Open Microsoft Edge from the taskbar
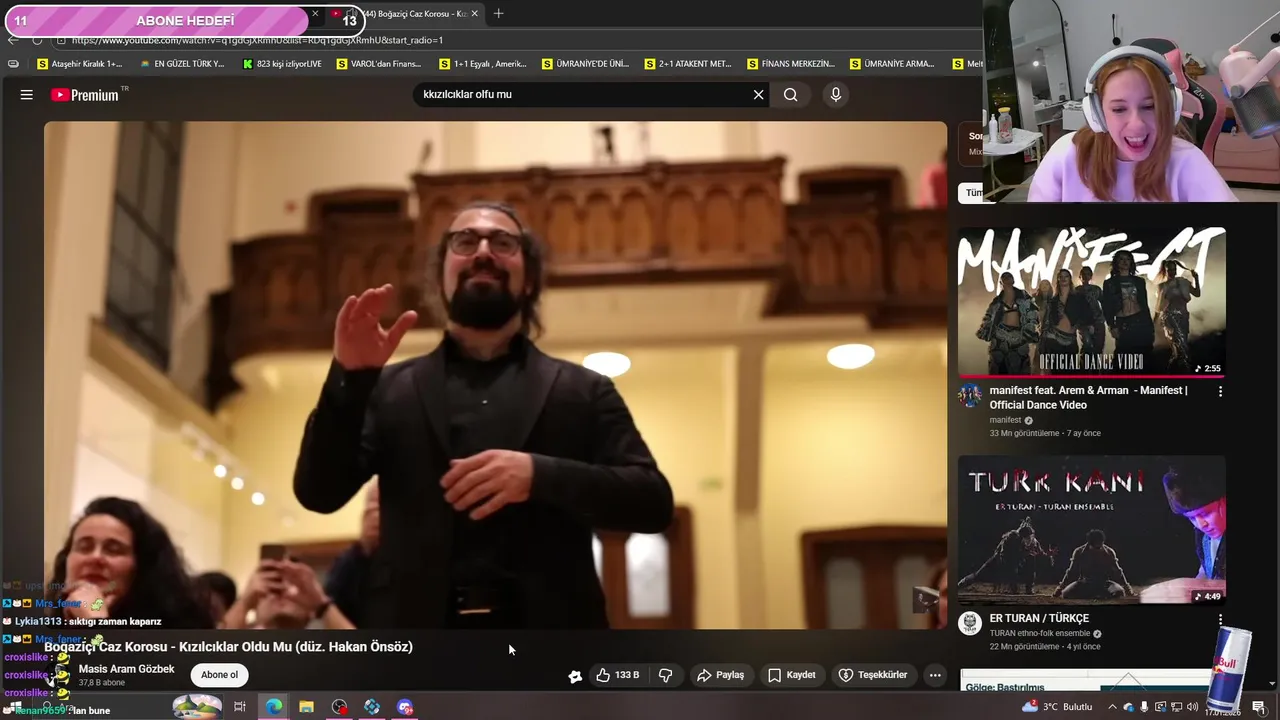The height and width of the screenshot is (720, 1280). click(273, 707)
